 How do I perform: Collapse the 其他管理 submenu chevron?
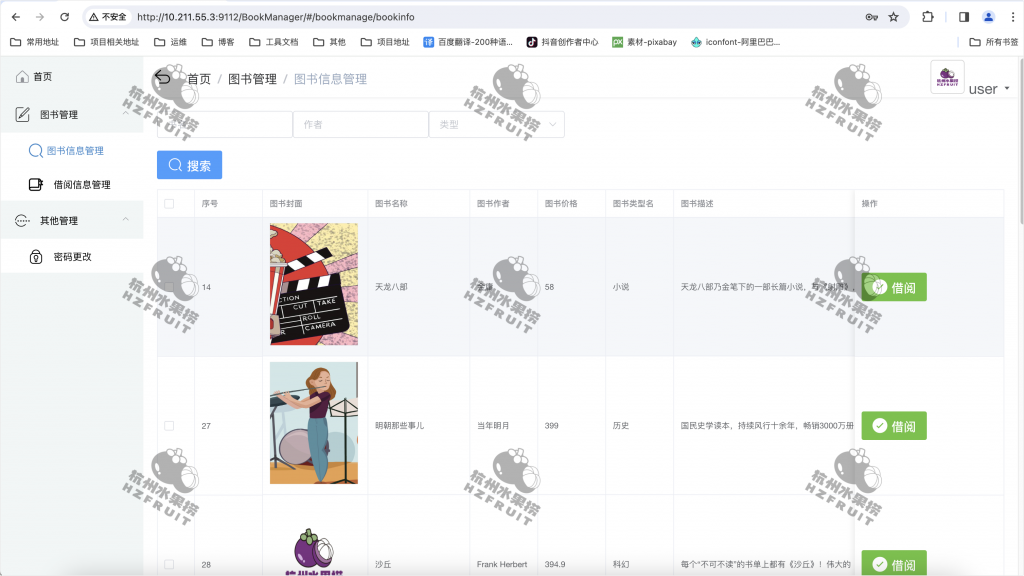point(126,220)
